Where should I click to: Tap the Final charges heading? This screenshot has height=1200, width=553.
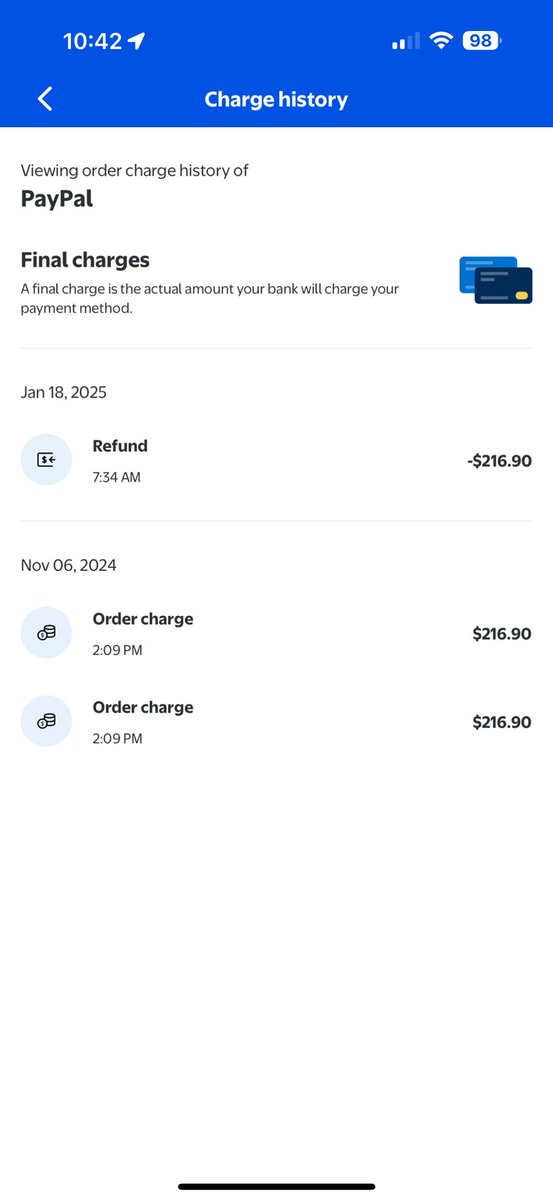coord(85,260)
